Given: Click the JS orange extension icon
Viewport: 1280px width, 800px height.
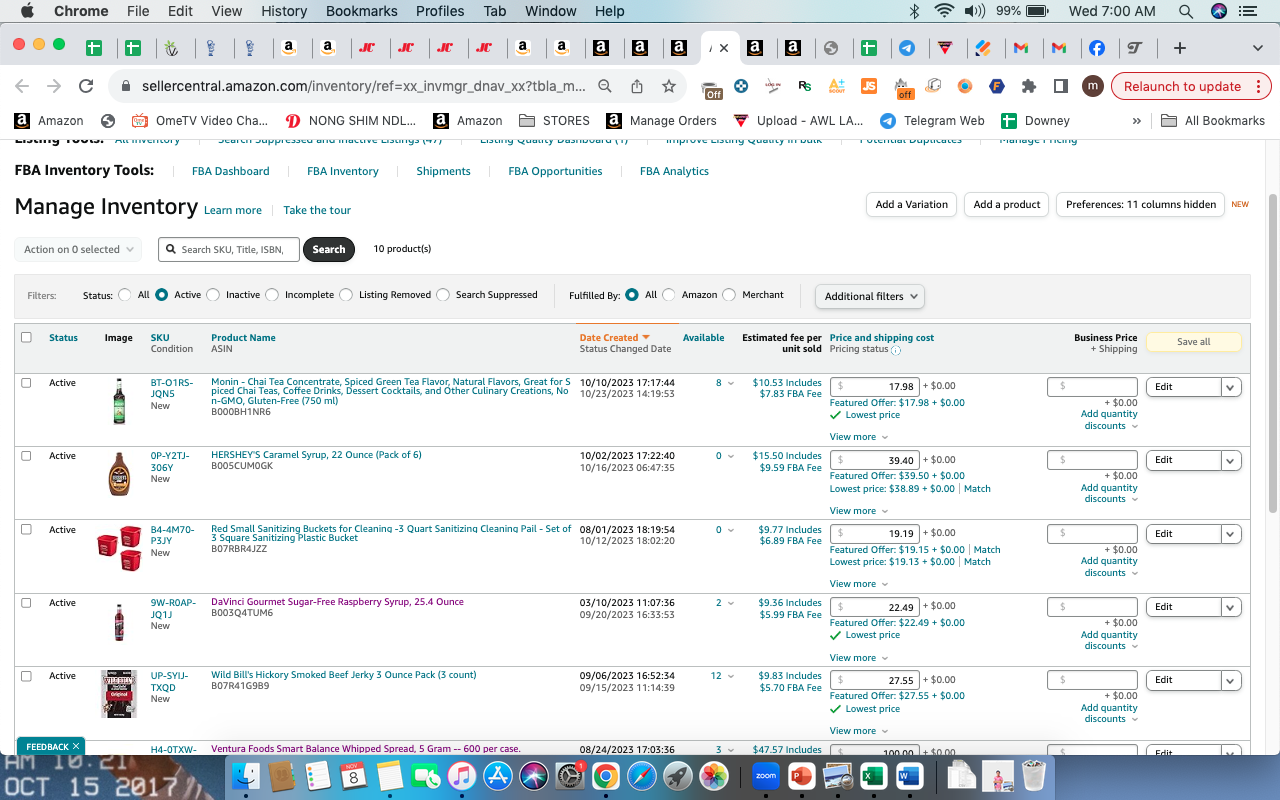Looking at the screenshot, I should (x=869, y=86).
